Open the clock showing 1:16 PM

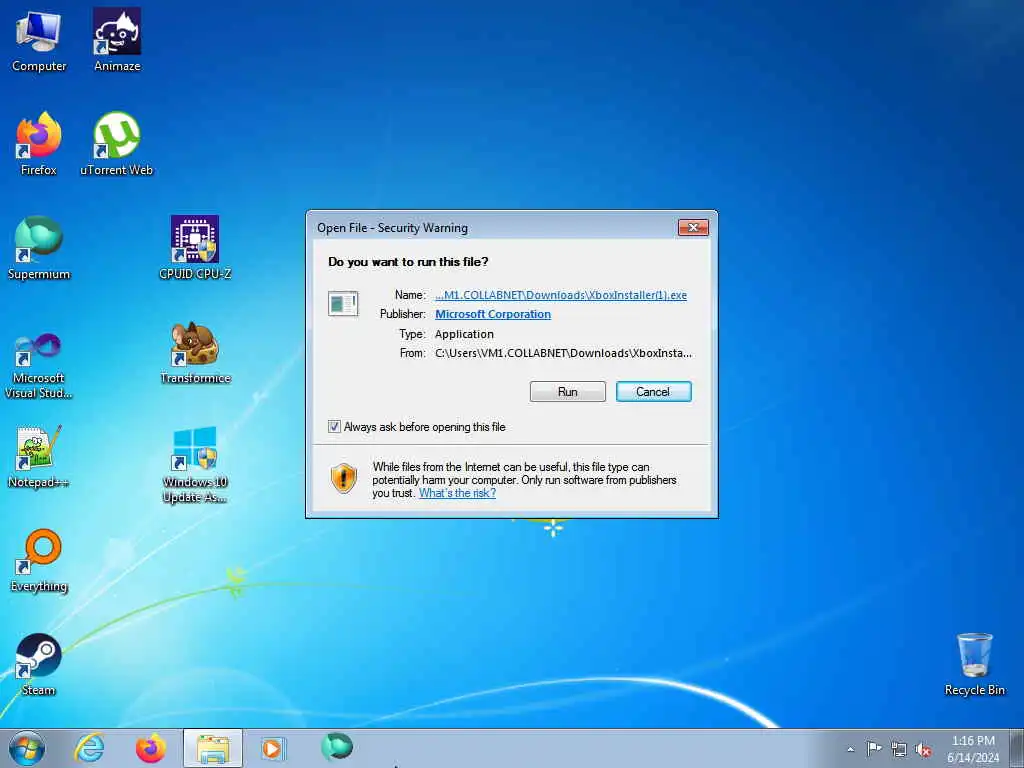[973, 749]
